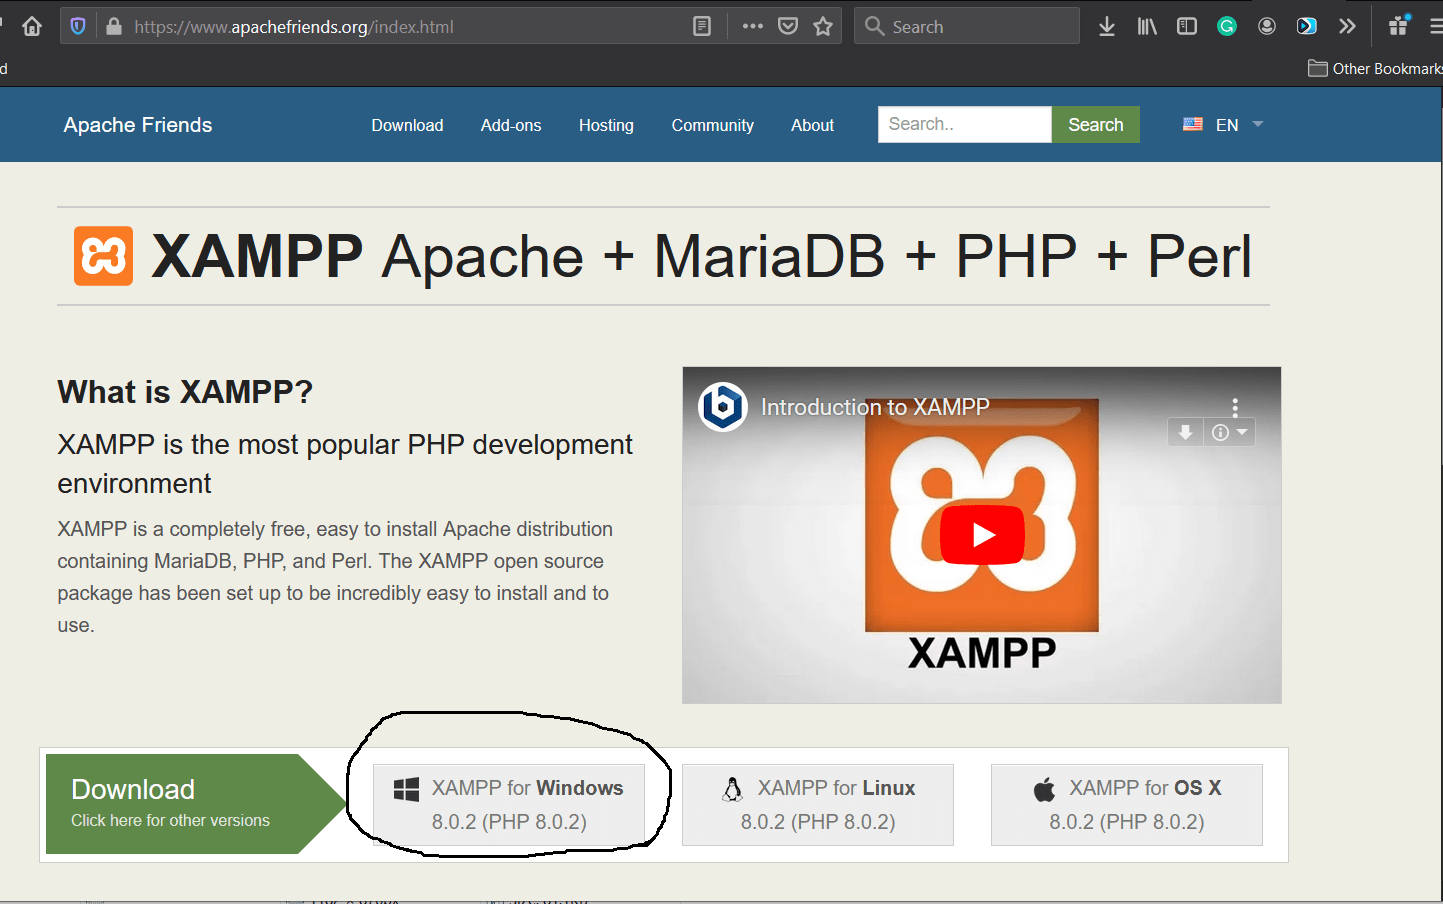Open the page actions three-dot menu
The image size is (1443, 904).
pos(753,26)
